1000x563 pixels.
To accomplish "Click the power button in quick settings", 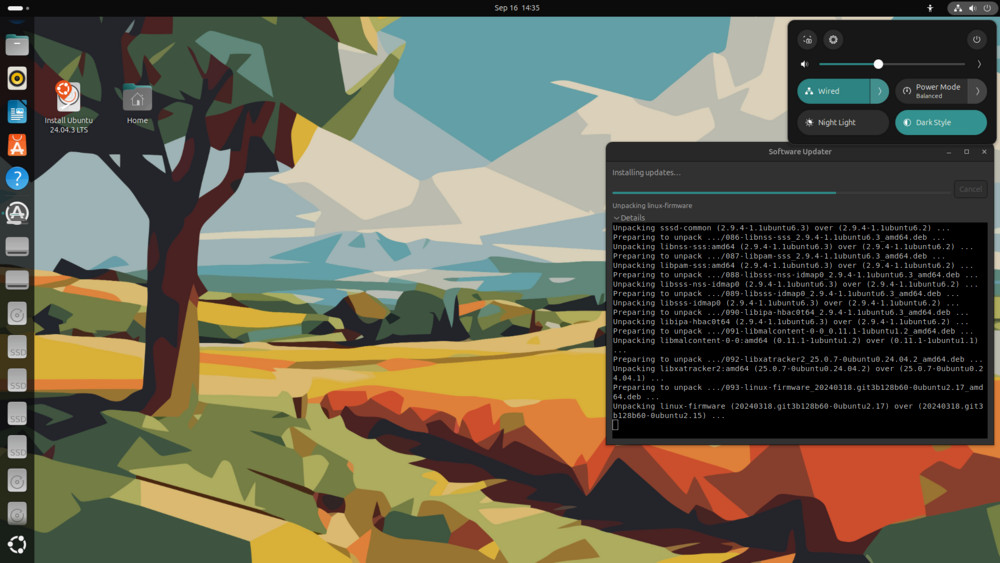I will click(x=977, y=40).
